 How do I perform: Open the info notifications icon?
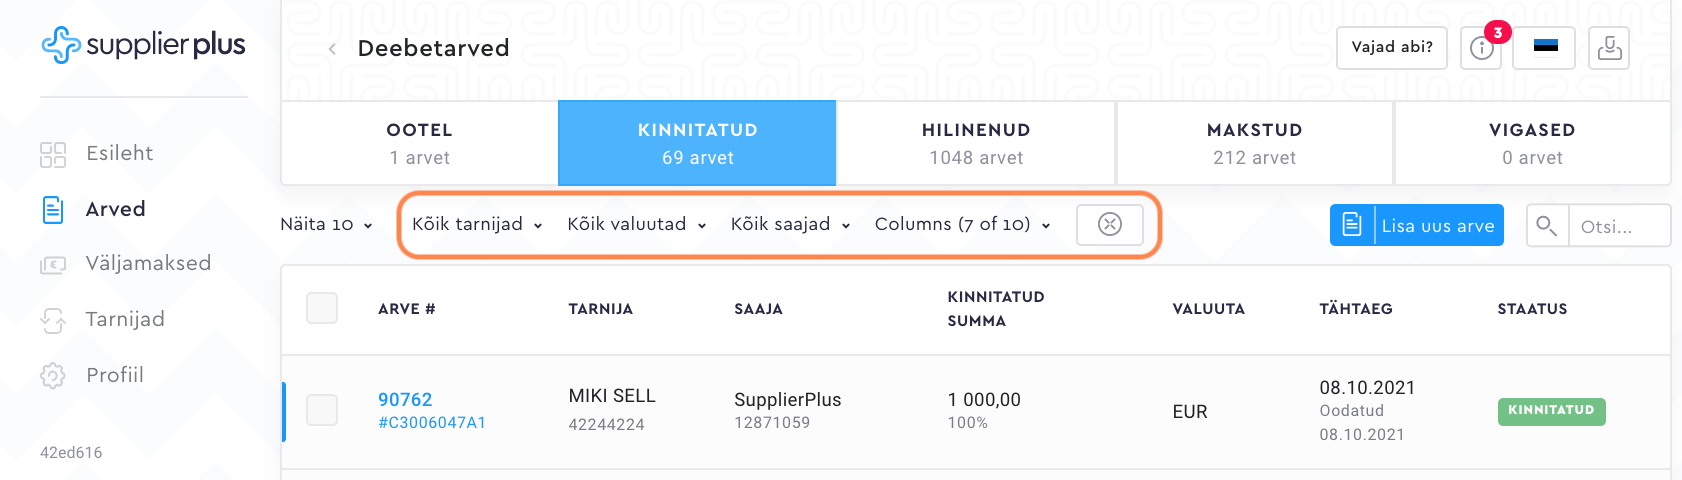pos(1481,48)
